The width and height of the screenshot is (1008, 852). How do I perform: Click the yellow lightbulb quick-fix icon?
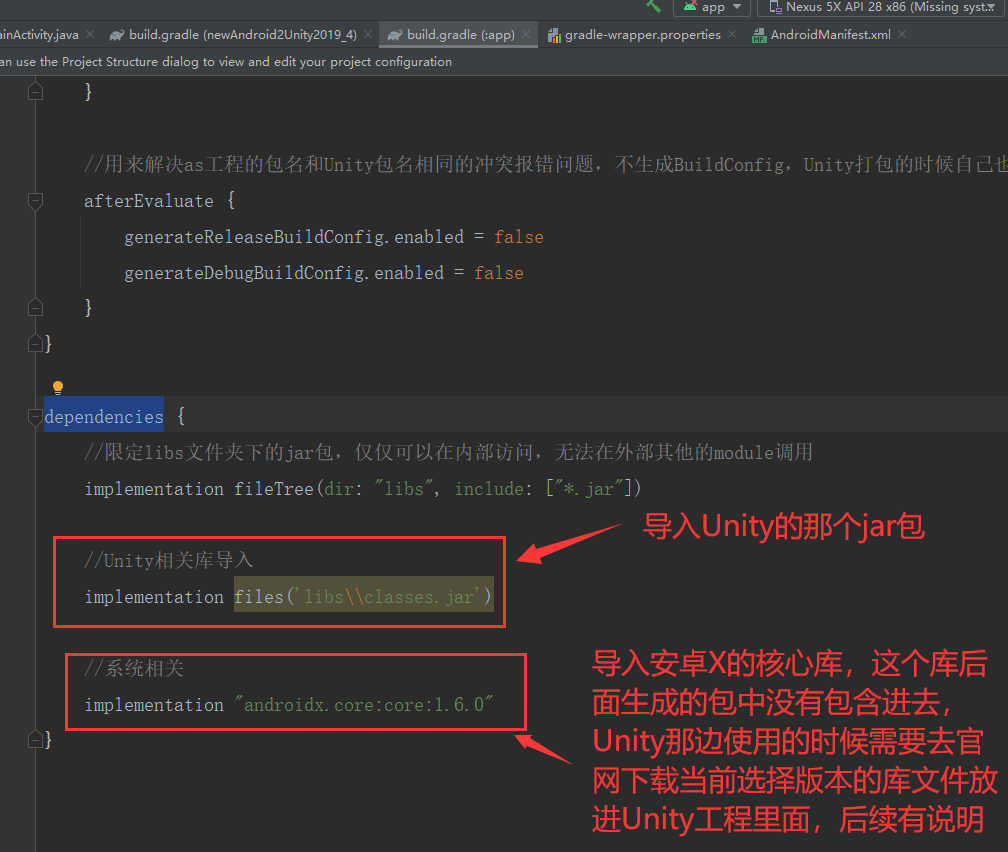tap(57, 388)
